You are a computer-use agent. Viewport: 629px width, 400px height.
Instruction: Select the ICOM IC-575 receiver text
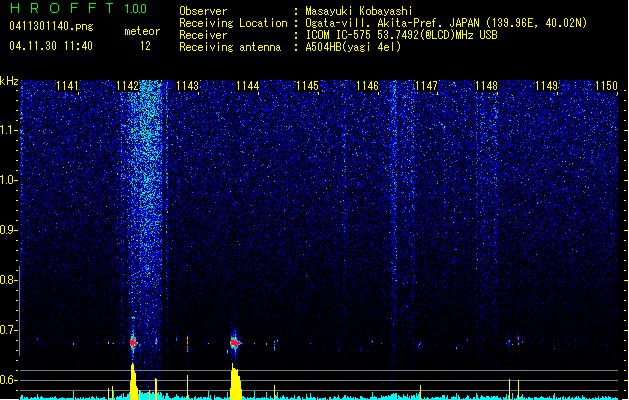[401, 35]
